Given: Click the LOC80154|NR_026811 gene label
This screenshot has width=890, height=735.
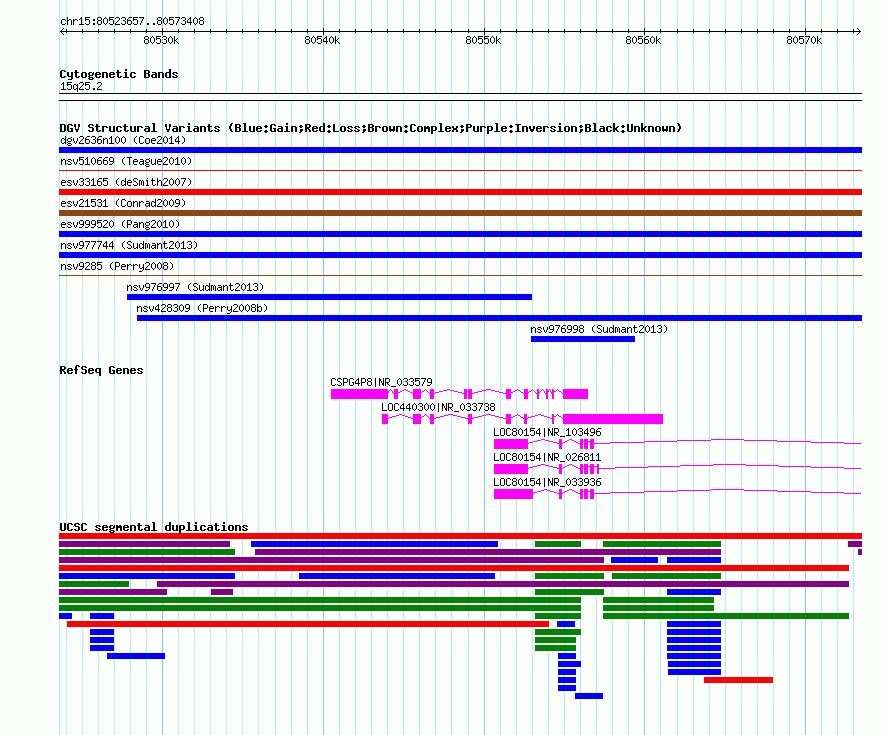Looking at the screenshot, I should point(547,457).
